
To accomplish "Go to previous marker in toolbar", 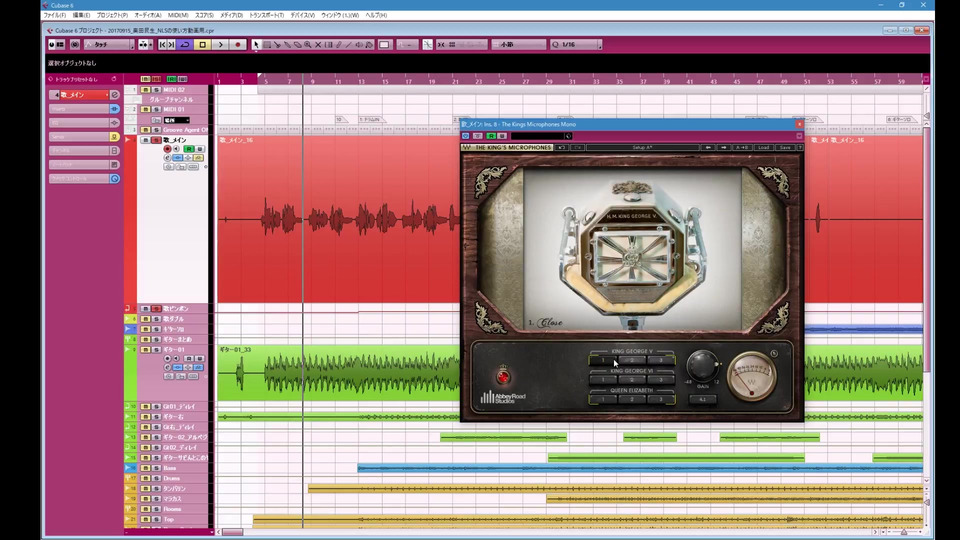I will coord(162,45).
